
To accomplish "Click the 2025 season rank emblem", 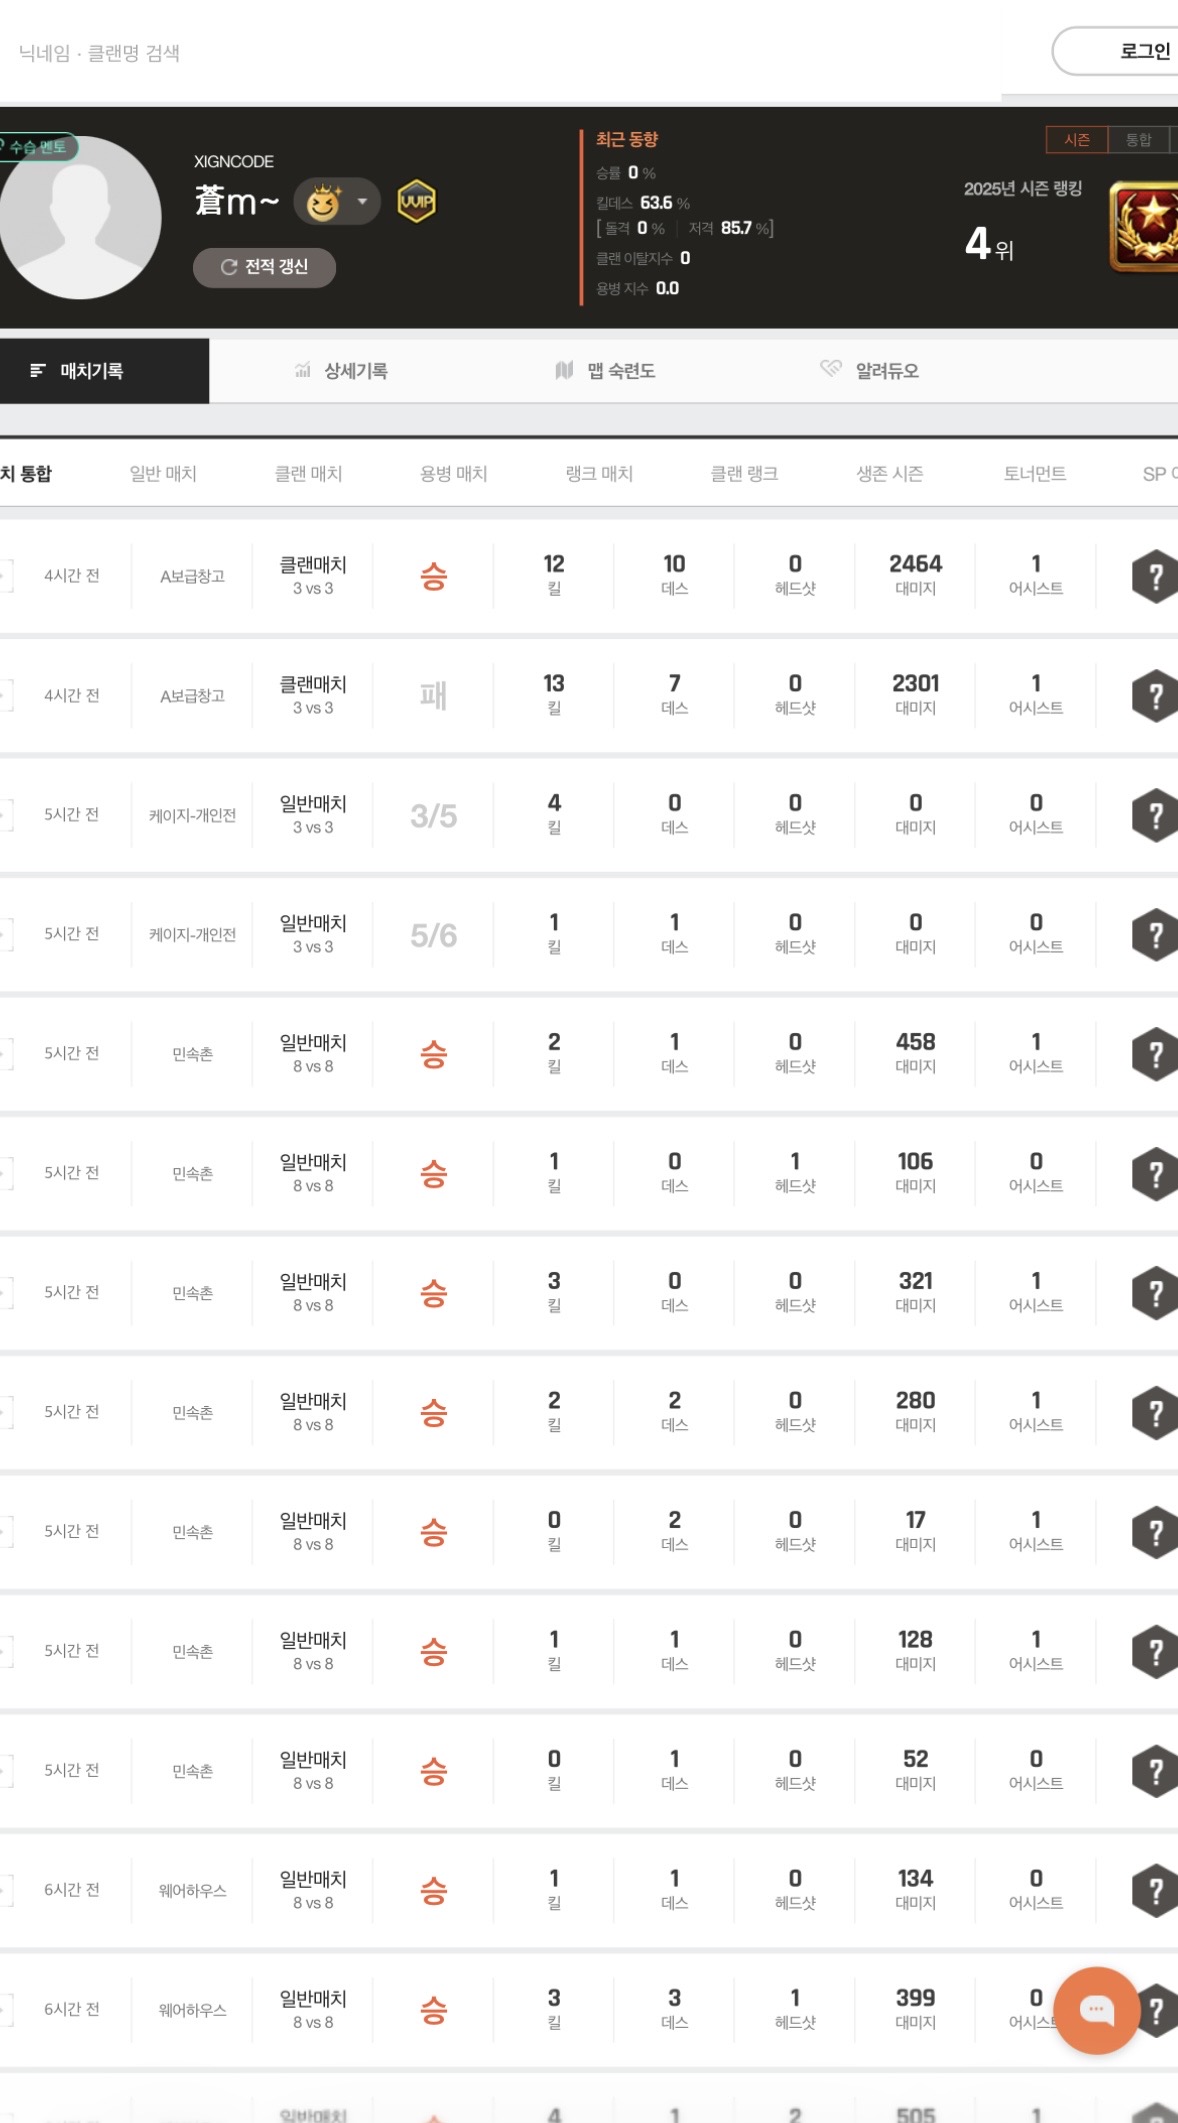I will coord(1146,227).
